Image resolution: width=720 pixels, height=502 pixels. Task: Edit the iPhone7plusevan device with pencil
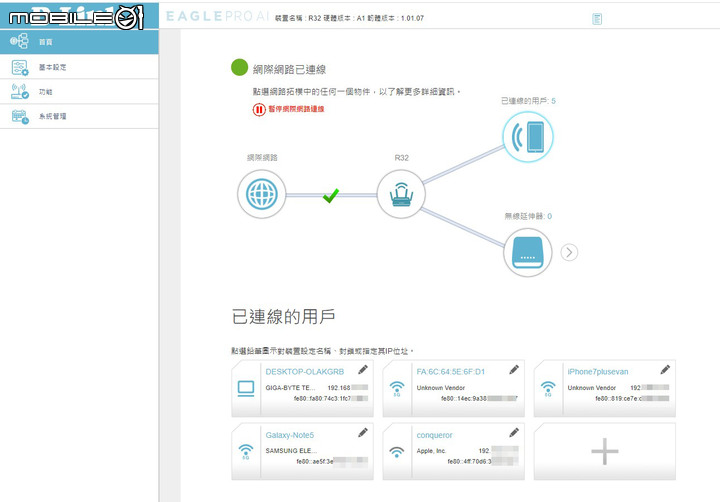(665, 369)
